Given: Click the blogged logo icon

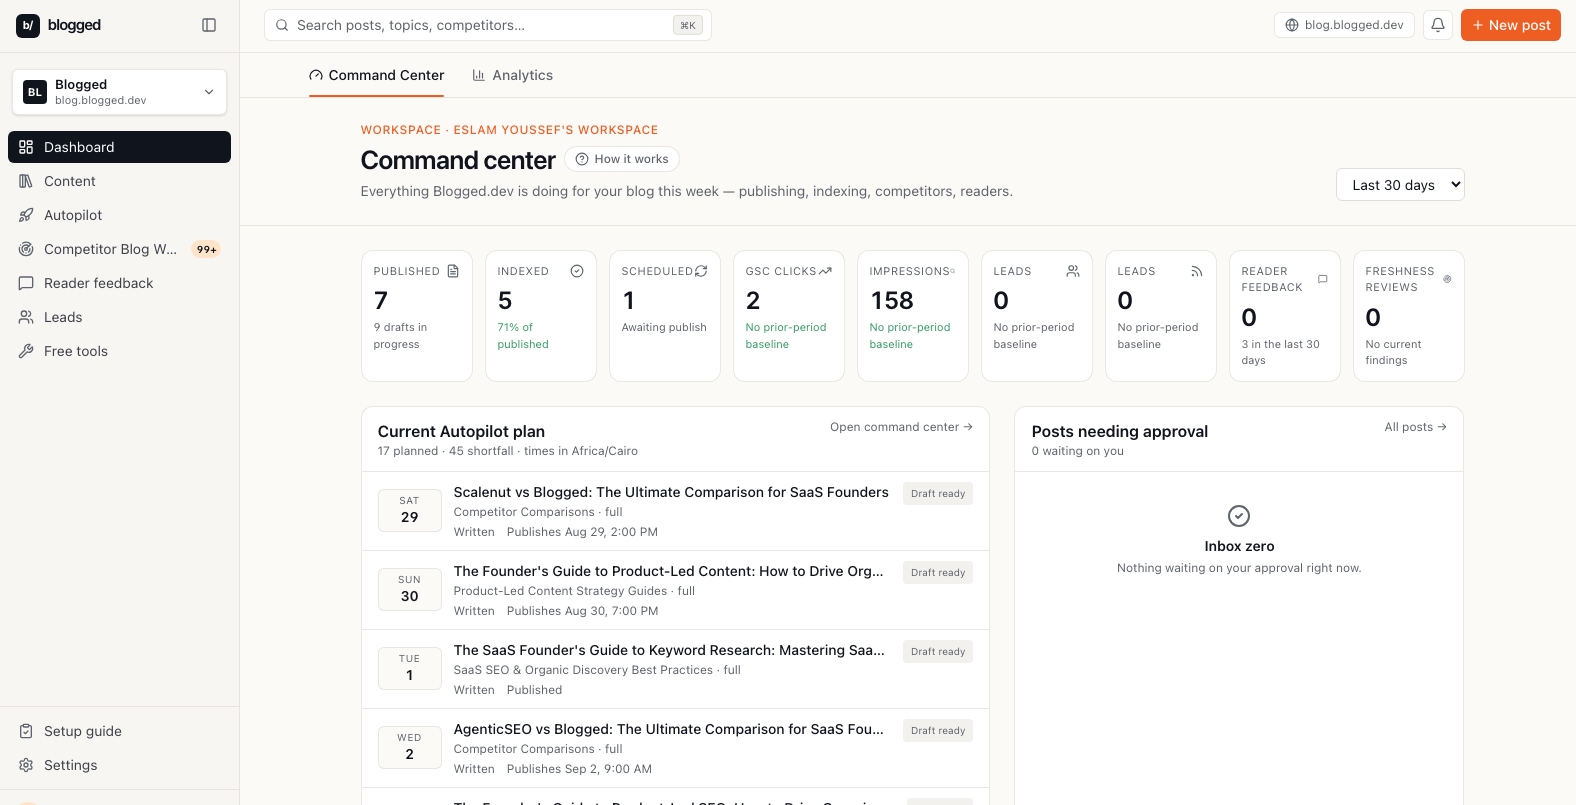Looking at the screenshot, I should tap(28, 25).
